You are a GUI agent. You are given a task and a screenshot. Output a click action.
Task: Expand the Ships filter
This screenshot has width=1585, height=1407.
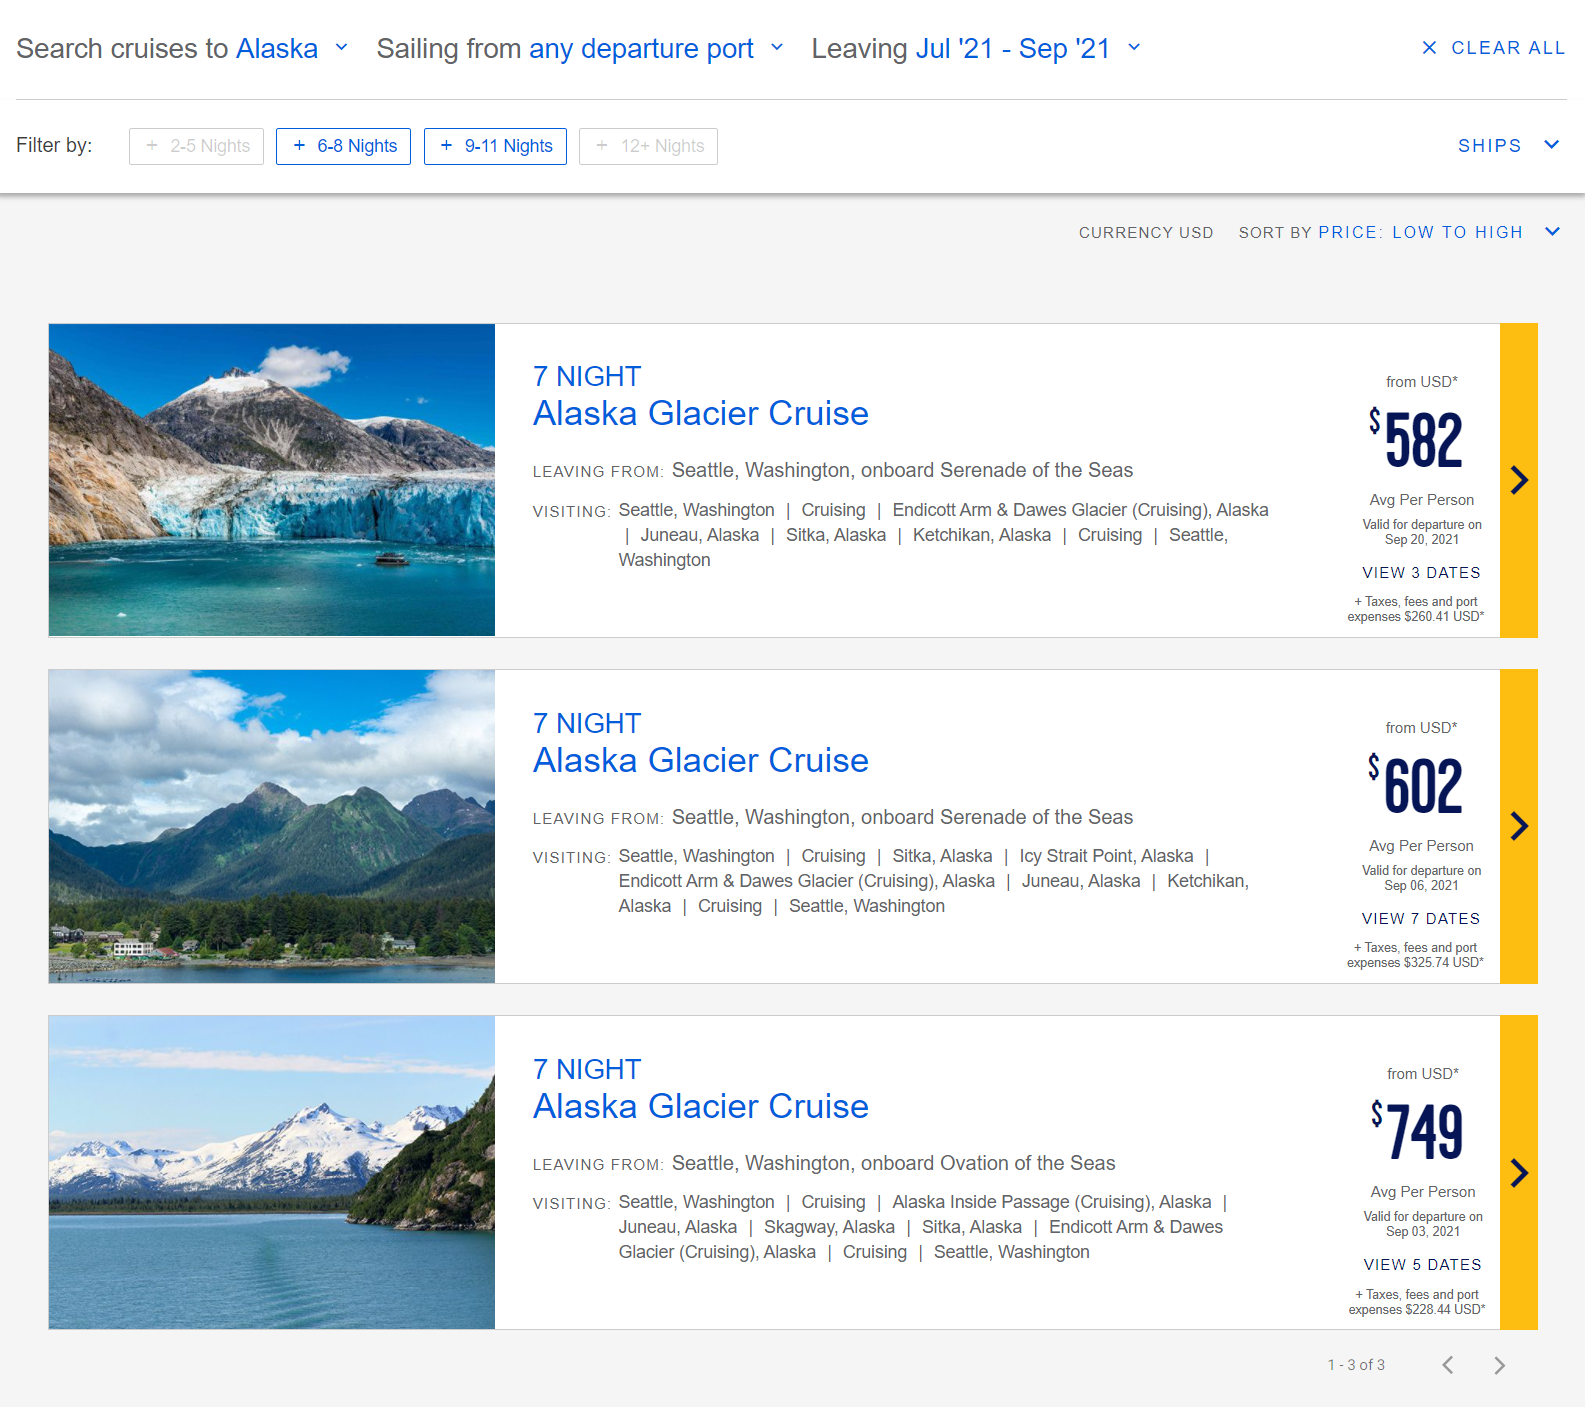[x=1508, y=146]
